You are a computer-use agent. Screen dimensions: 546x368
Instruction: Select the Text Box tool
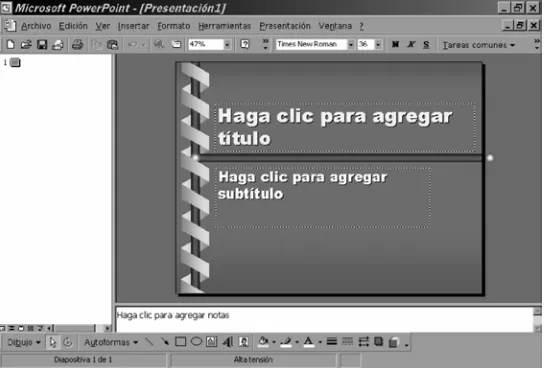[212, 342]
